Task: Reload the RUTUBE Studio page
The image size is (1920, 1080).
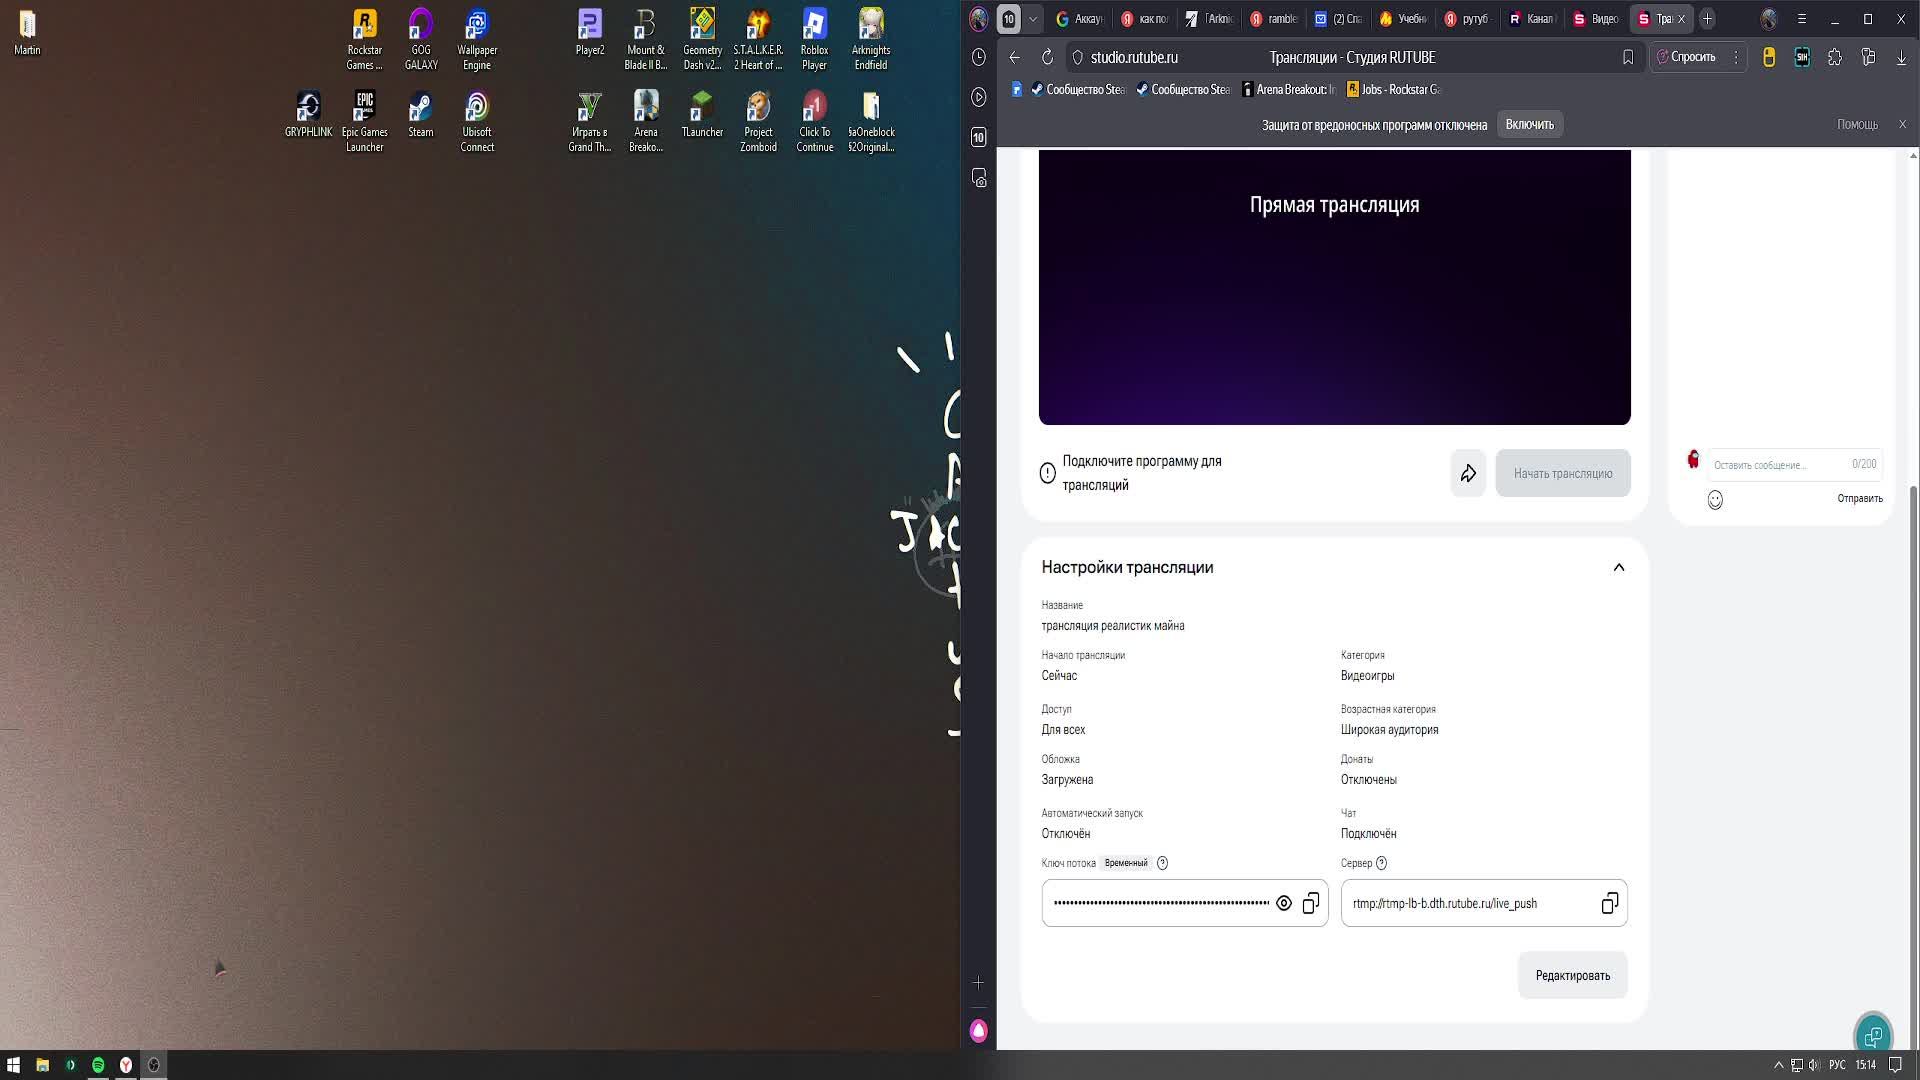Action: click(1047, 57)
